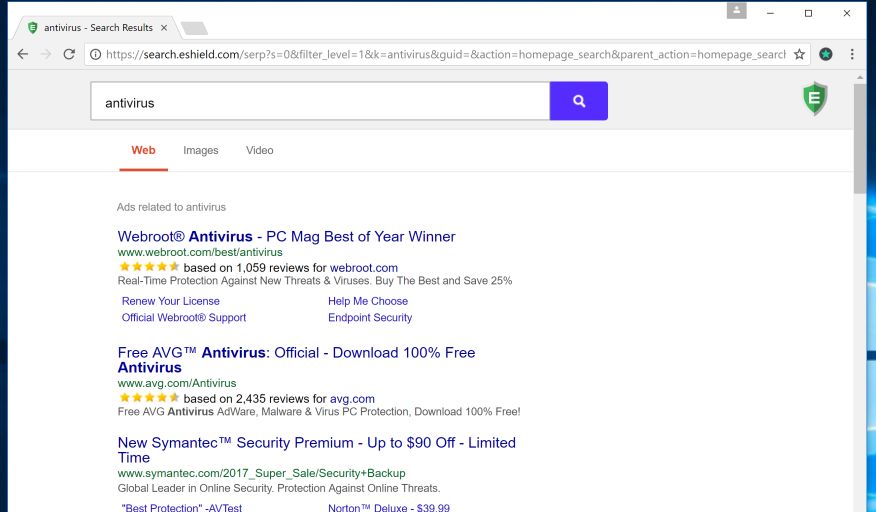
Task: Click the green eShield logo
Action: (815, 98)
